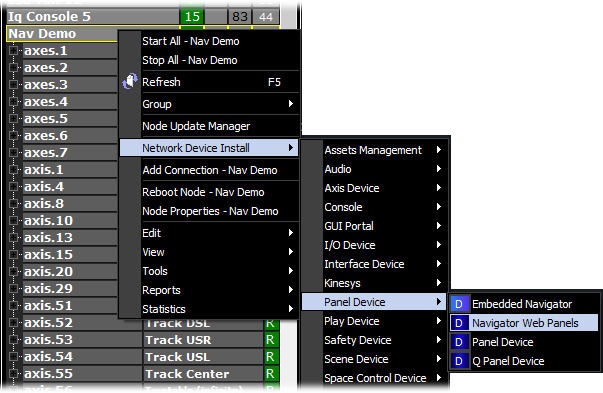Click the 44 value for Iq Console 5
This screenshot has height=393, width=603.
[x=266, y=17]
